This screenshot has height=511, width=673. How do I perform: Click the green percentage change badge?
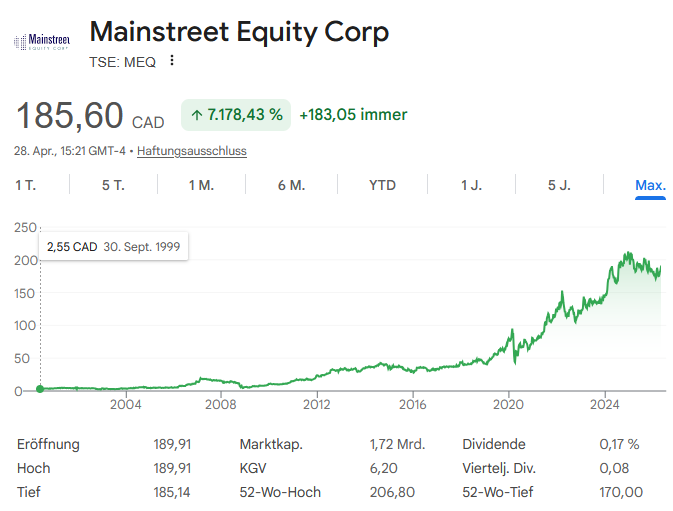[236, 115]
